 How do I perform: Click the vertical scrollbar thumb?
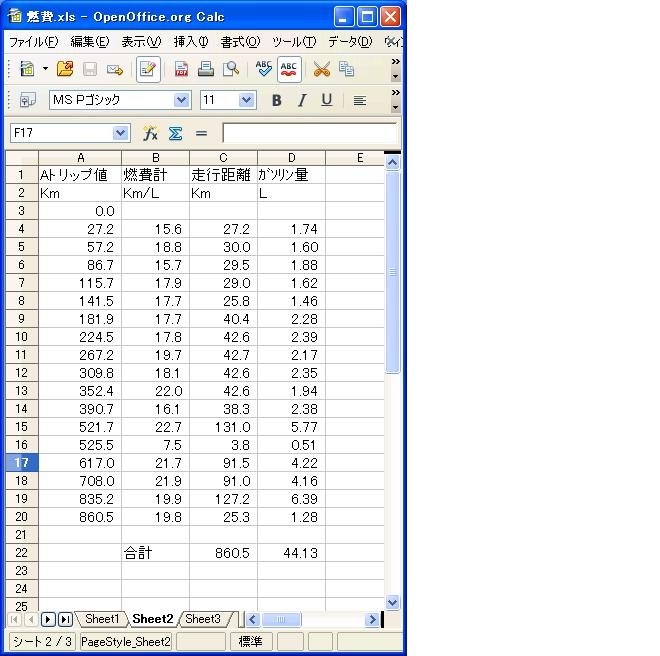click(392, 272)
